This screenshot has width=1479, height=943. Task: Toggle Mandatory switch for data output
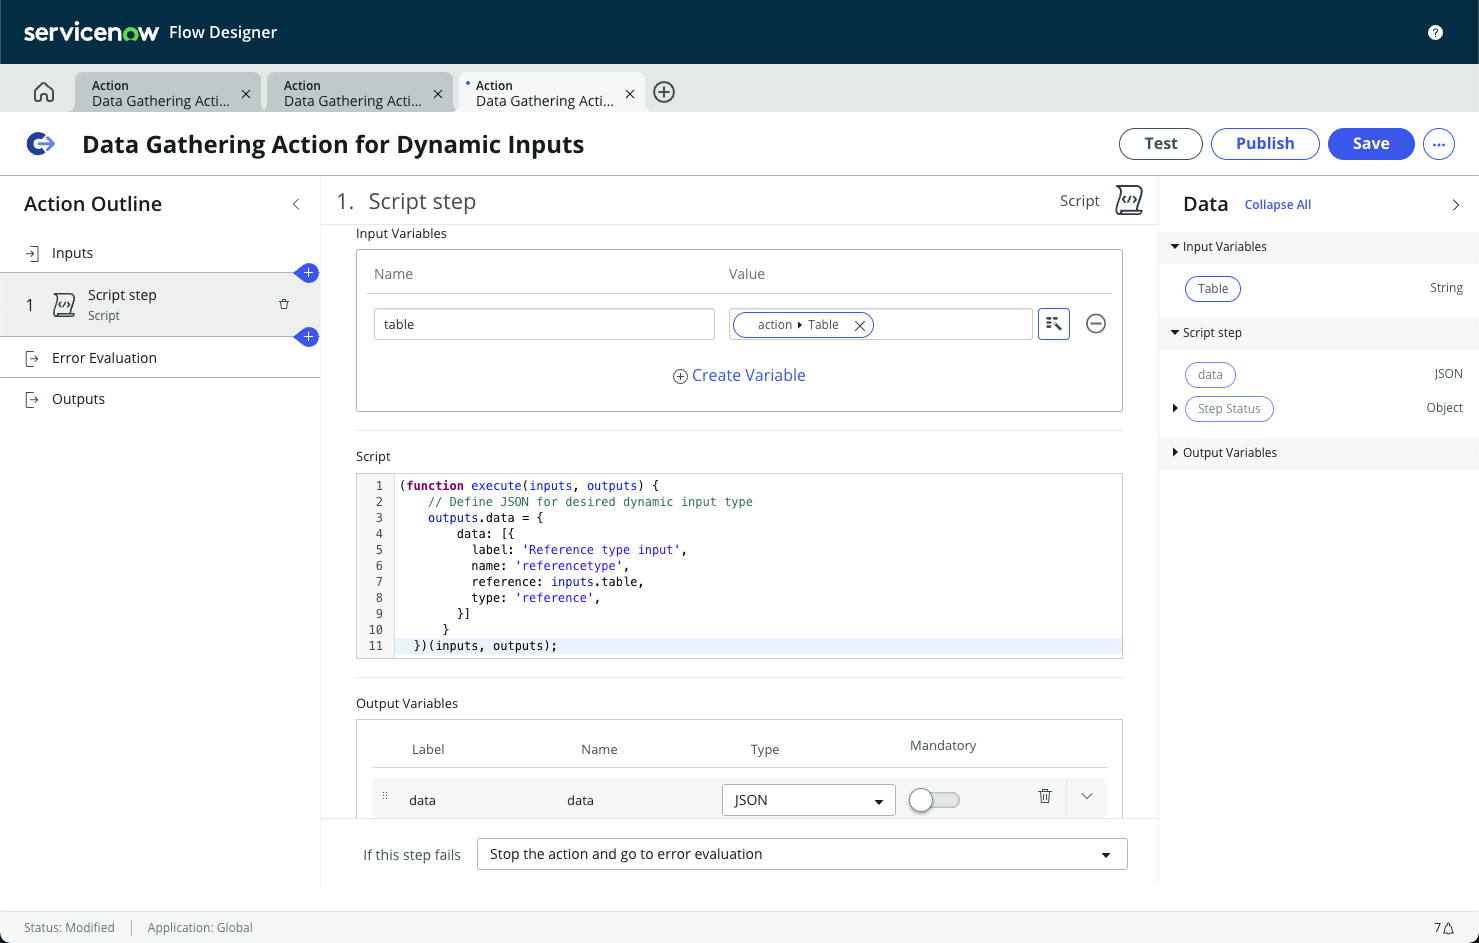point(934,800)
